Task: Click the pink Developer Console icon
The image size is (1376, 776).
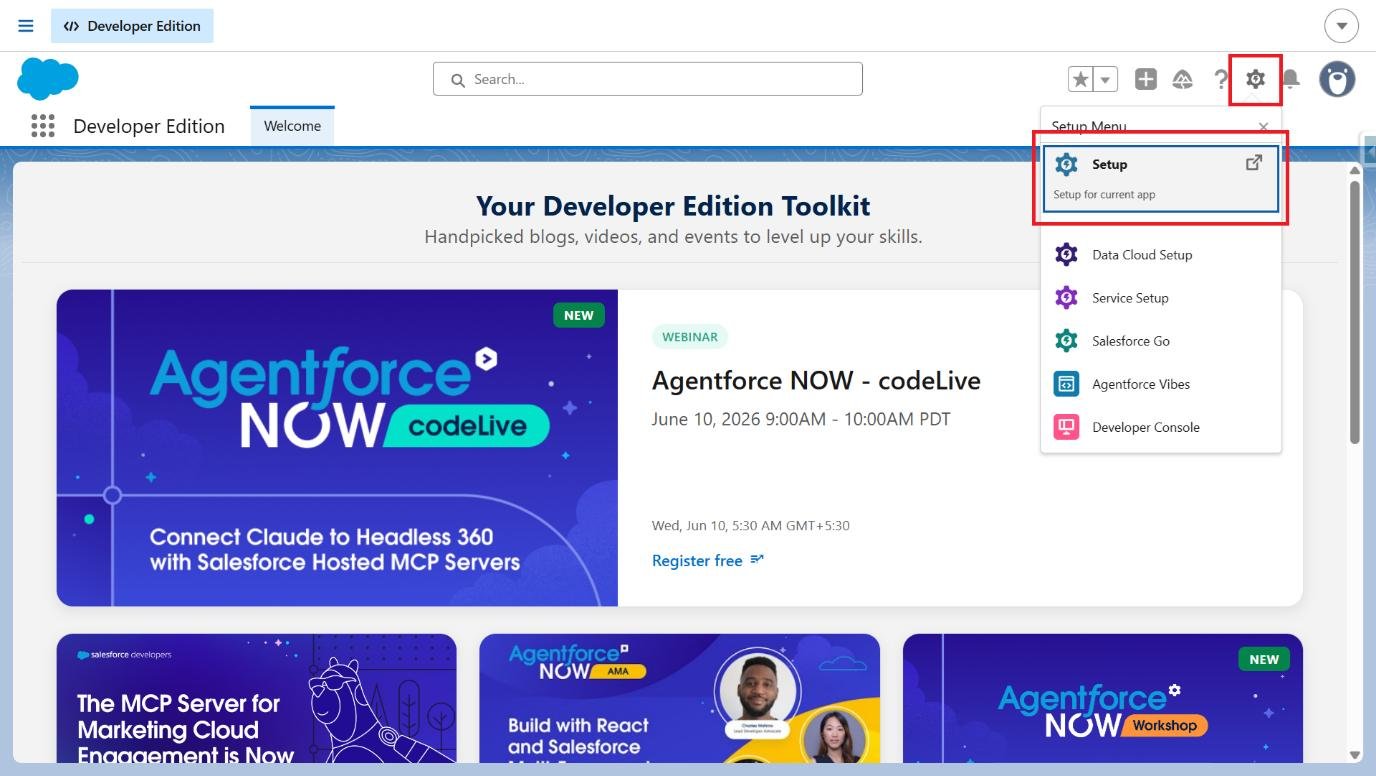Action: pos(1066,427)
